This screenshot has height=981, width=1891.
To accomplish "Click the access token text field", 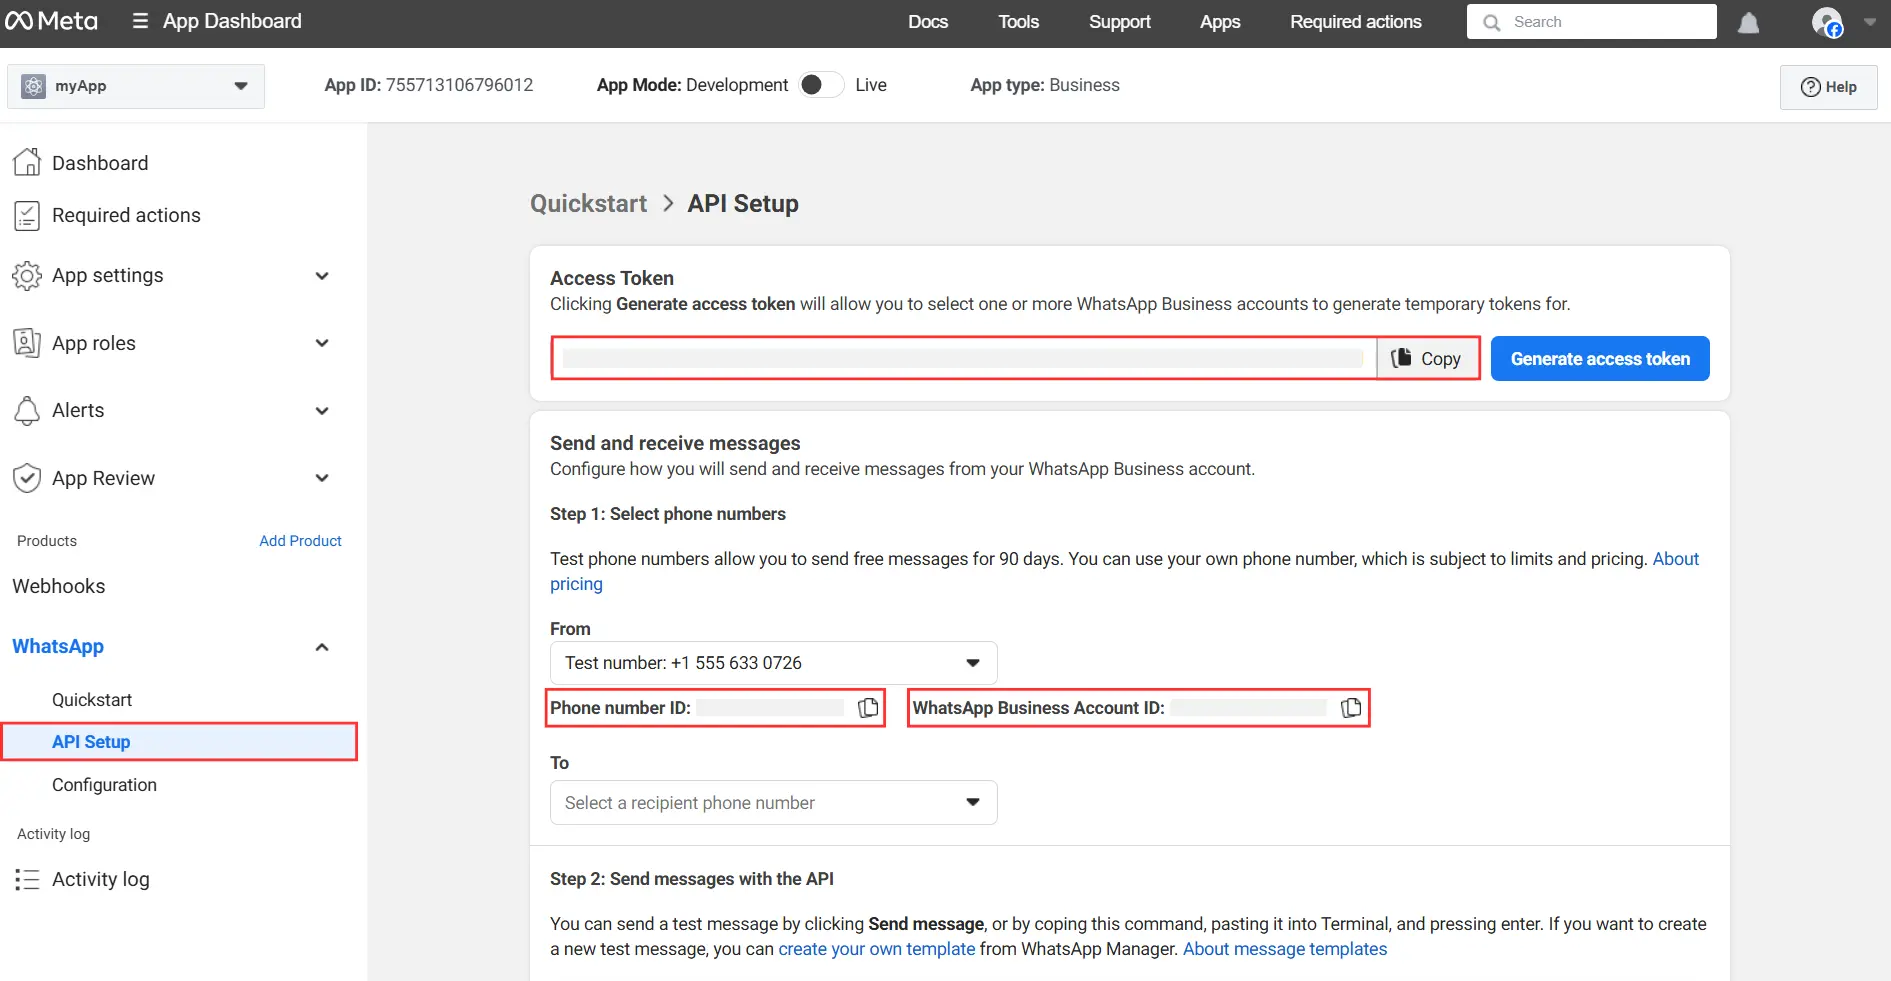I will (x=963, y=358).
